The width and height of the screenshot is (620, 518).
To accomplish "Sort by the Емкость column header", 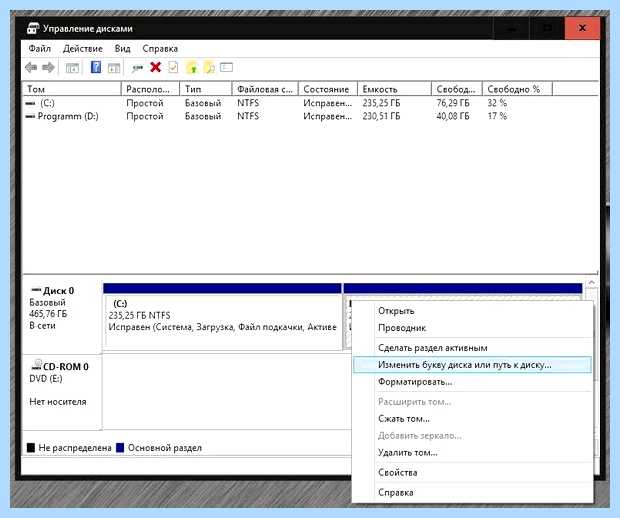I will pos(394,89).
